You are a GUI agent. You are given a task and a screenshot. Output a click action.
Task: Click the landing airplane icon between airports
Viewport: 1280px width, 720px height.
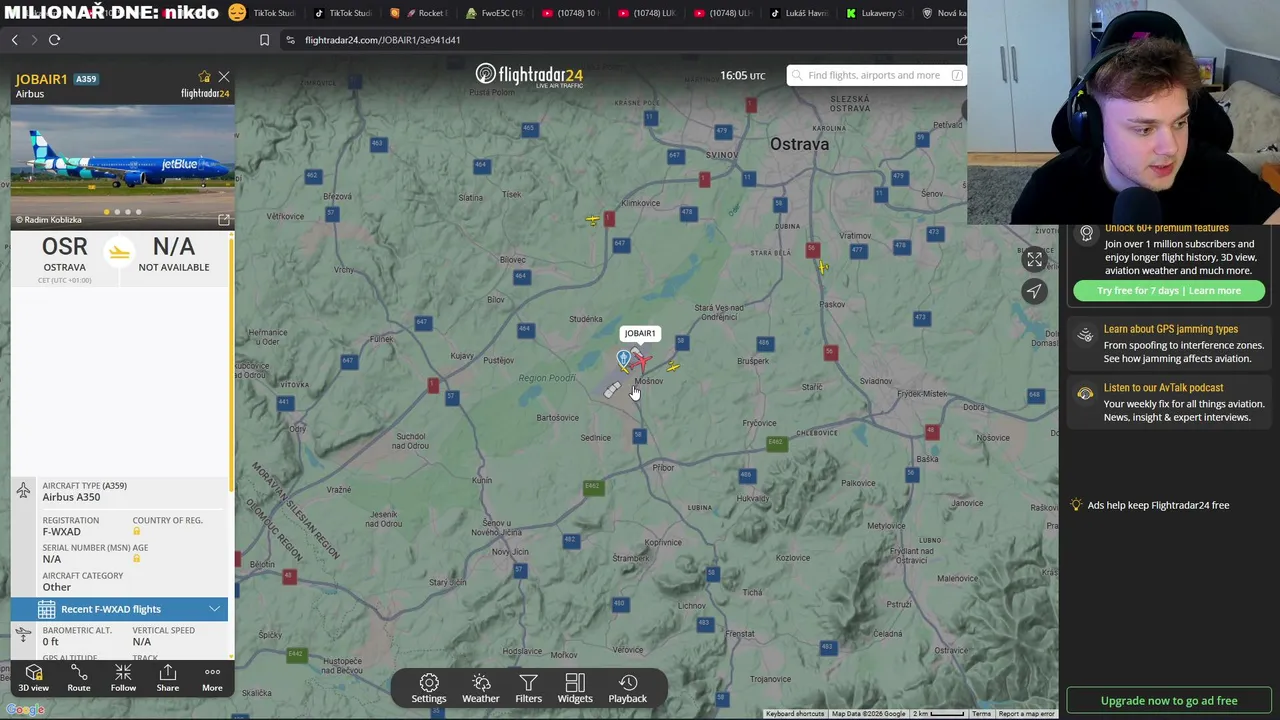pos(119,252)
